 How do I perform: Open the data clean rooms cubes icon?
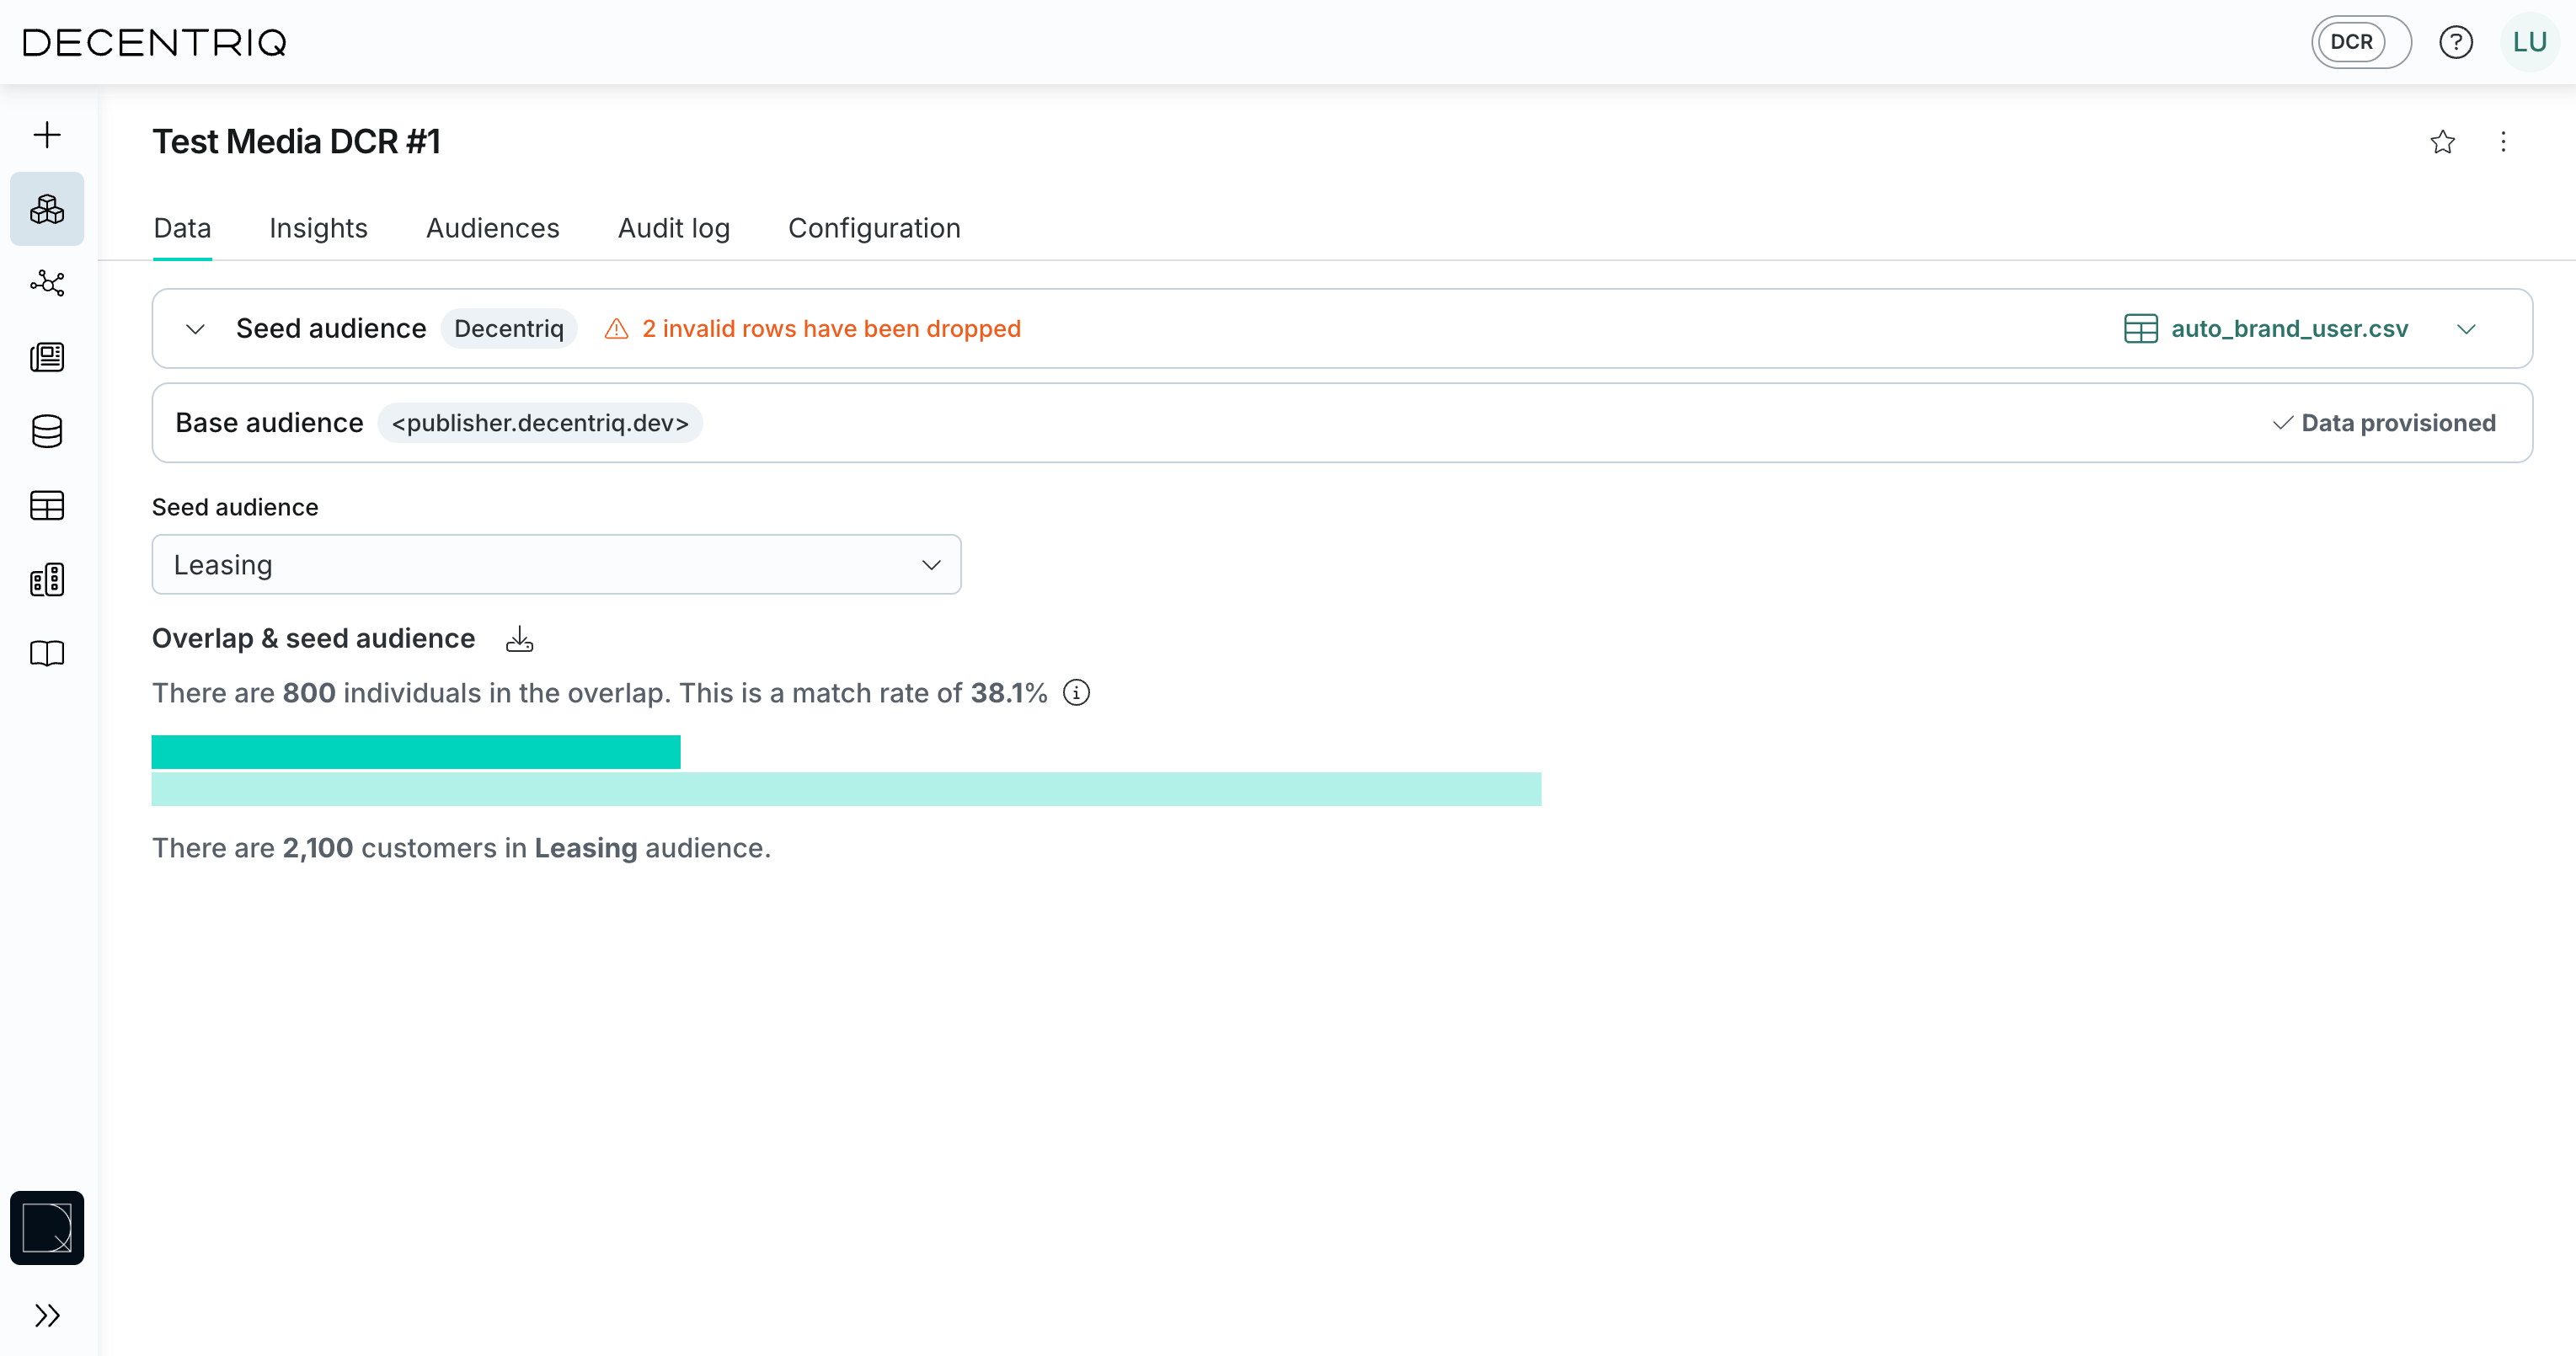47,209
